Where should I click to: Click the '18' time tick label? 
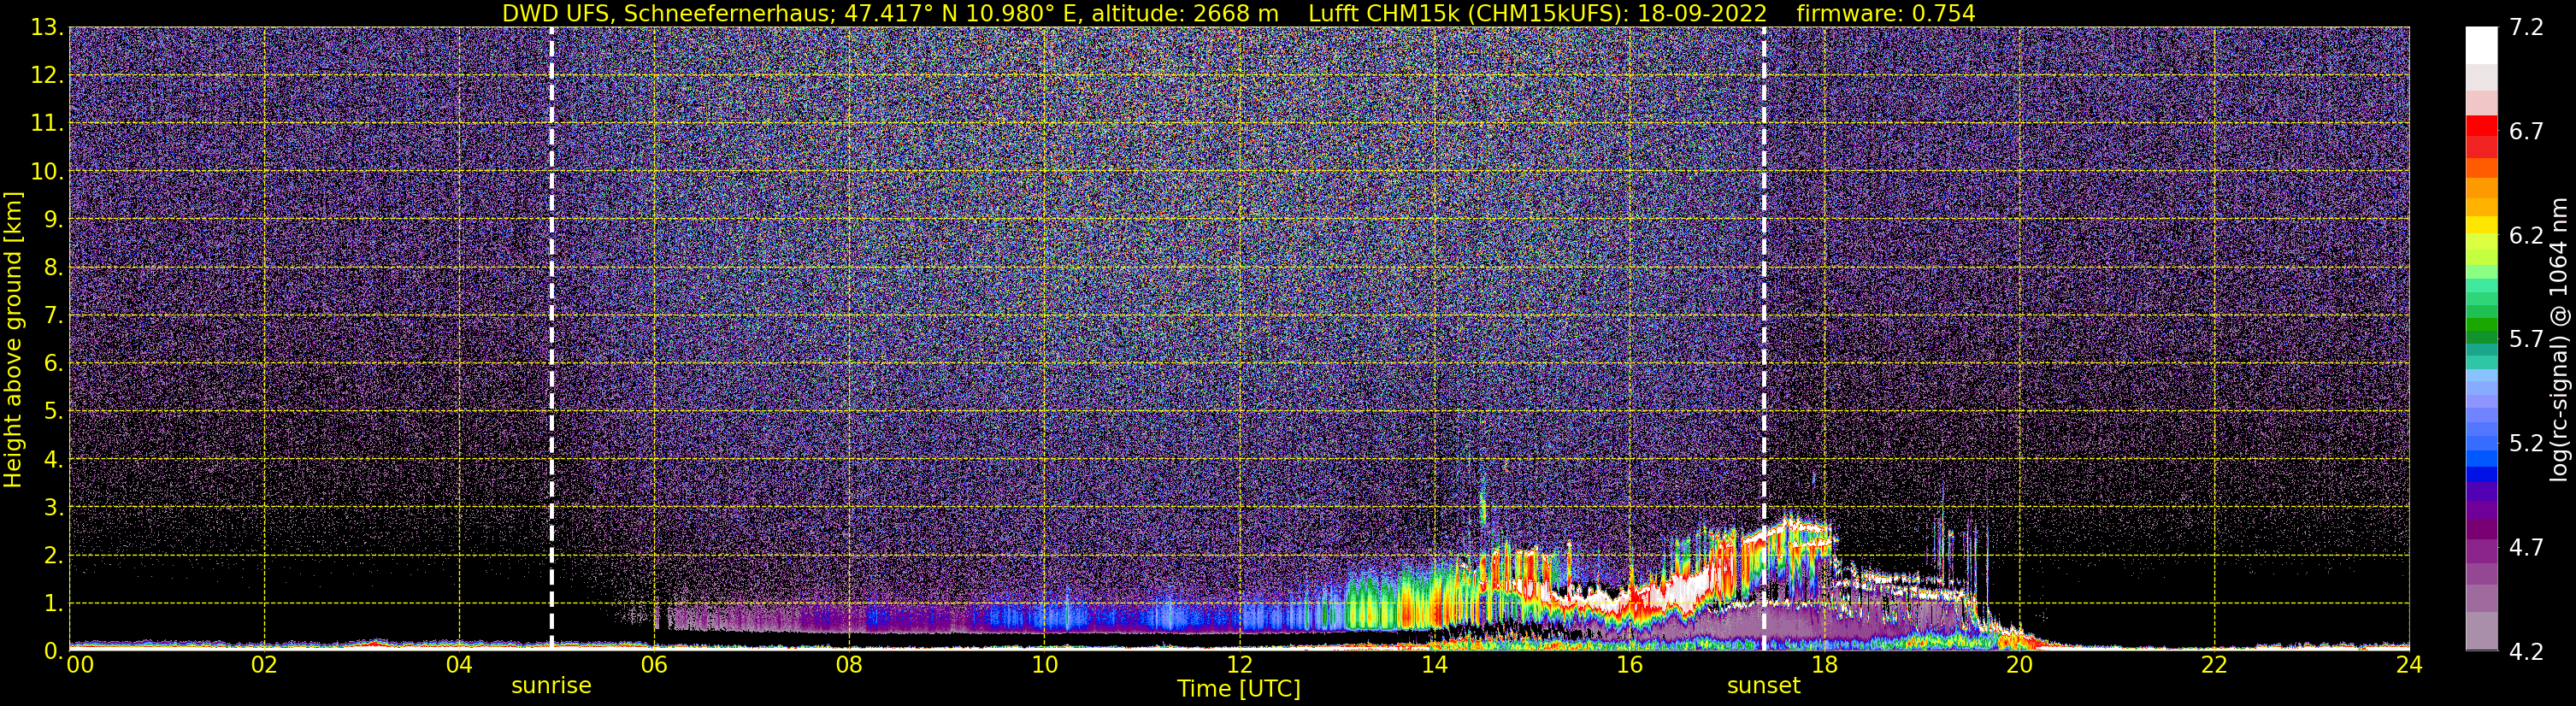pos(1824,665)
